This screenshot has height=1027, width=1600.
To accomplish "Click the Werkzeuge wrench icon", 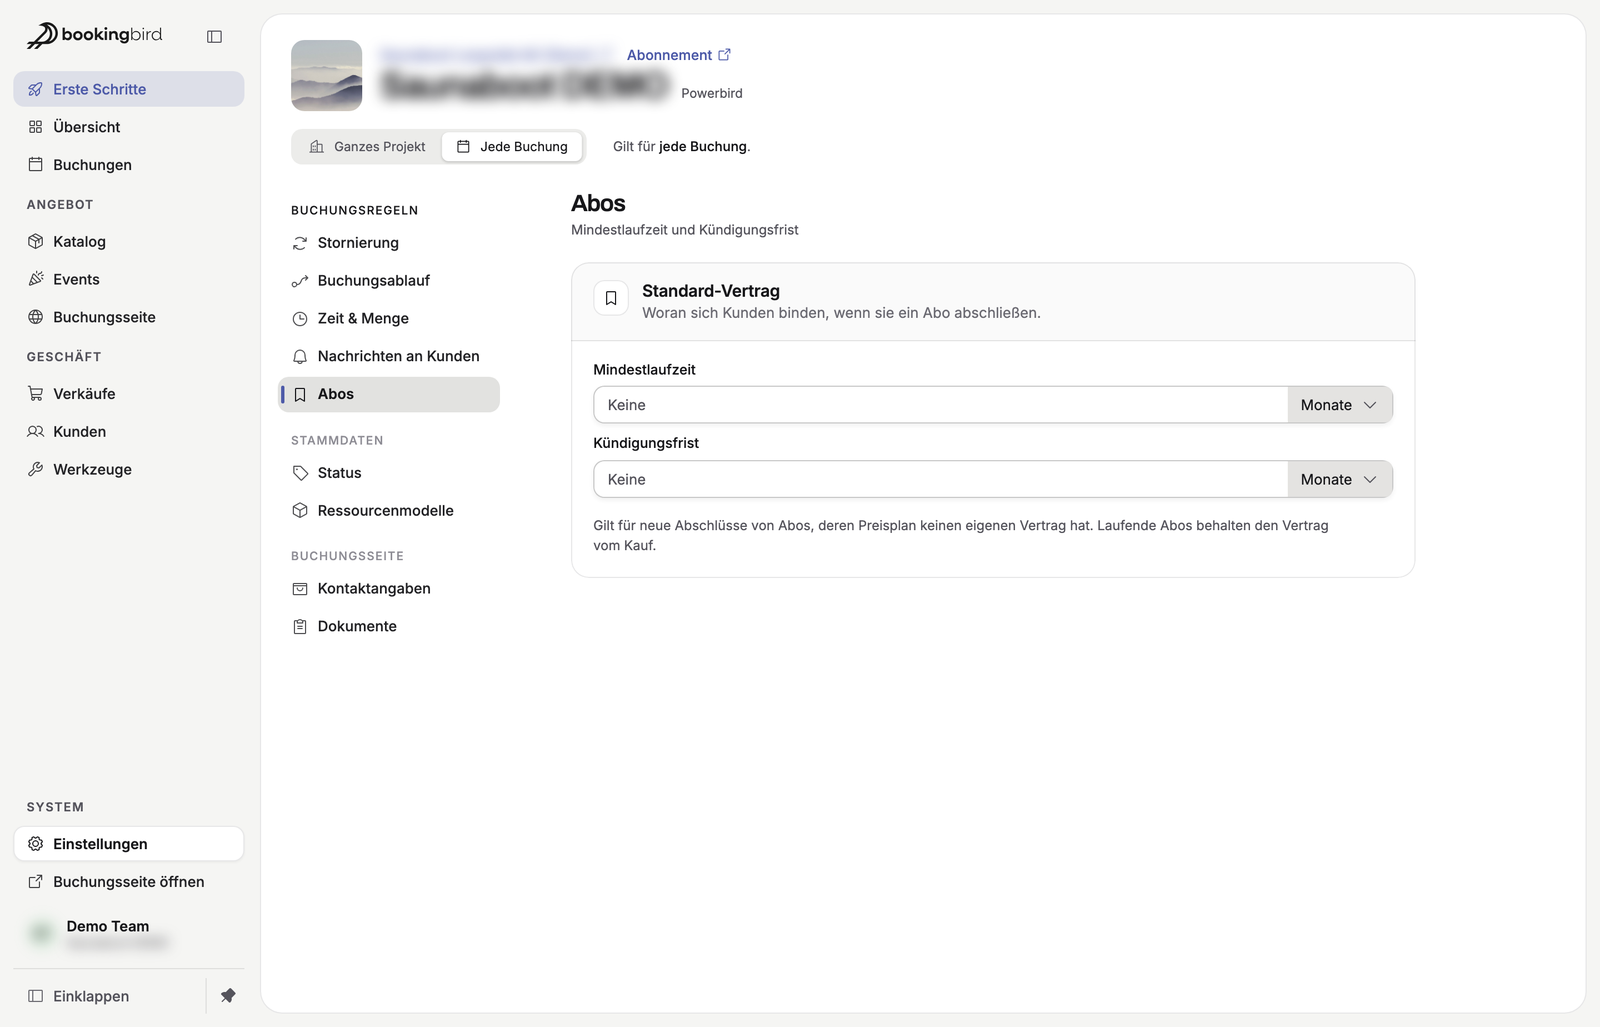I will click(36, 470).
